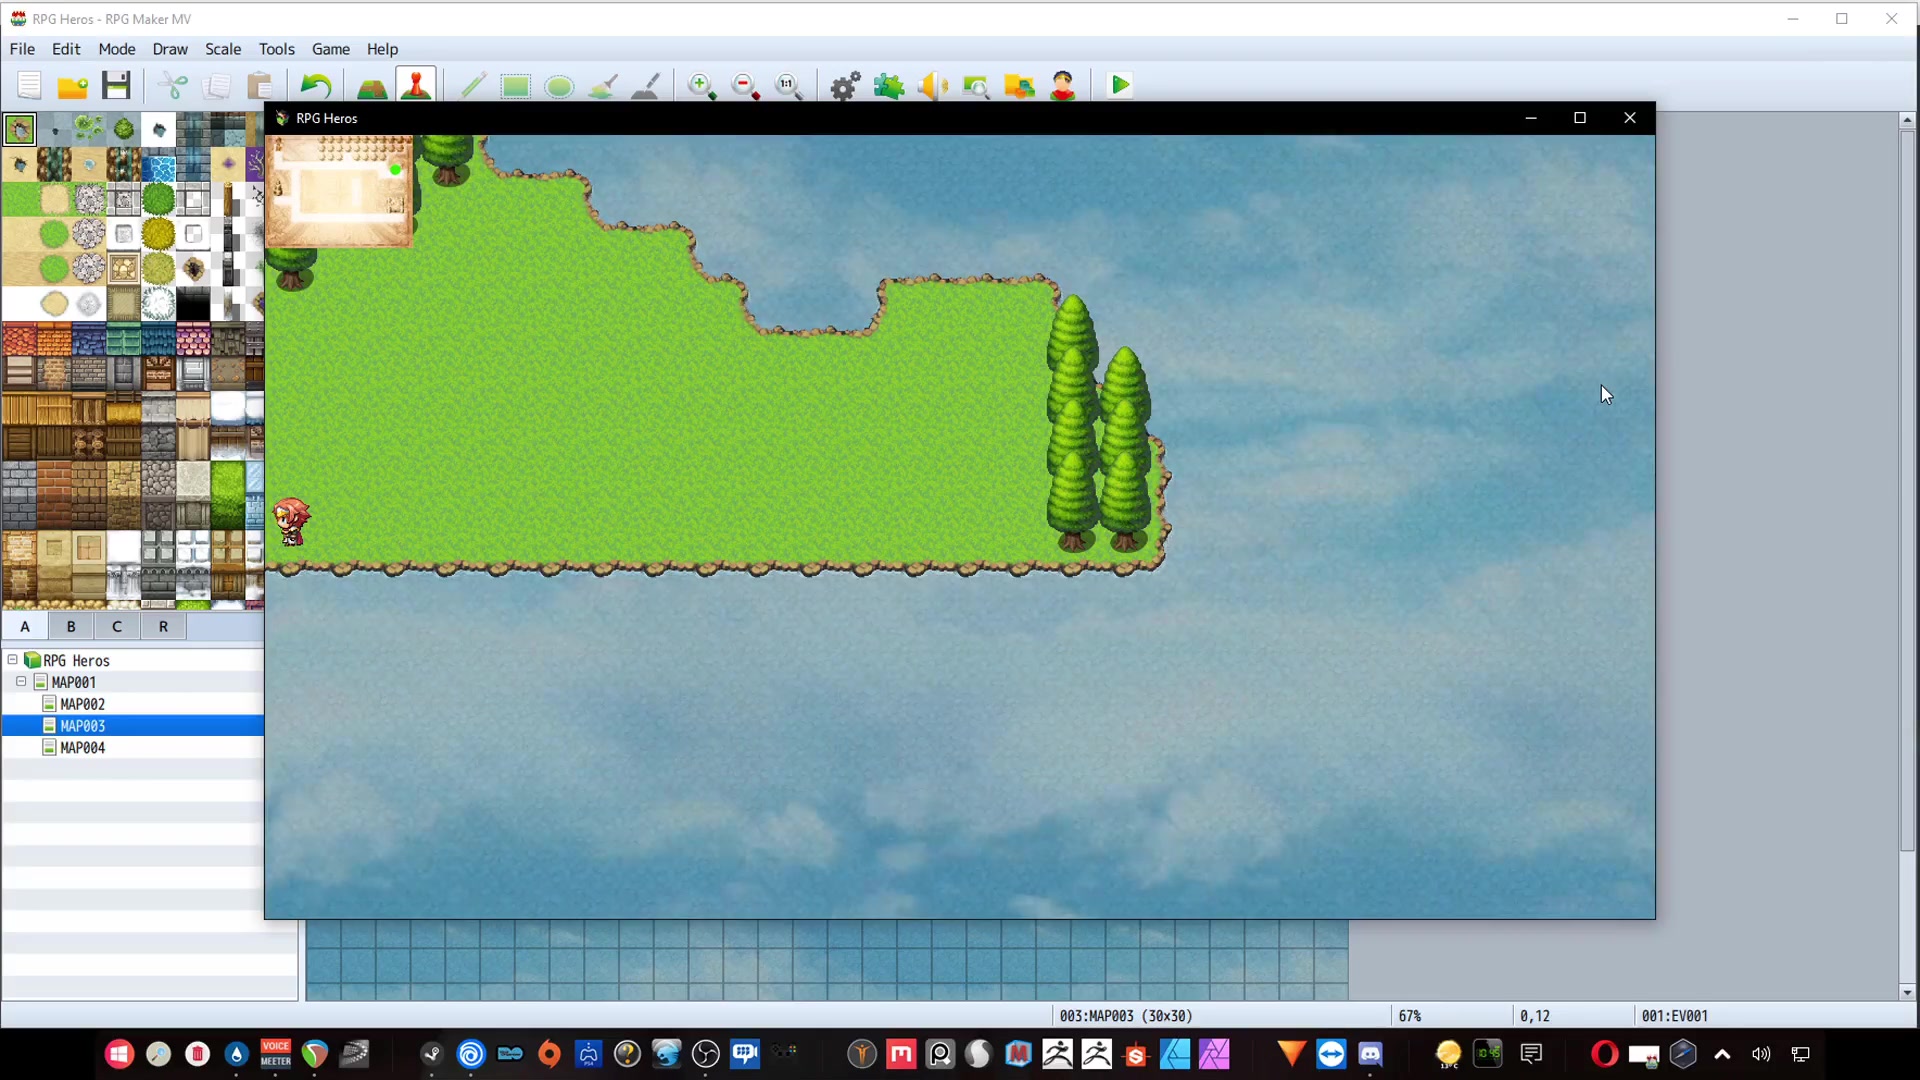Click the Zoom Out magnifier icon

point(746,86)
